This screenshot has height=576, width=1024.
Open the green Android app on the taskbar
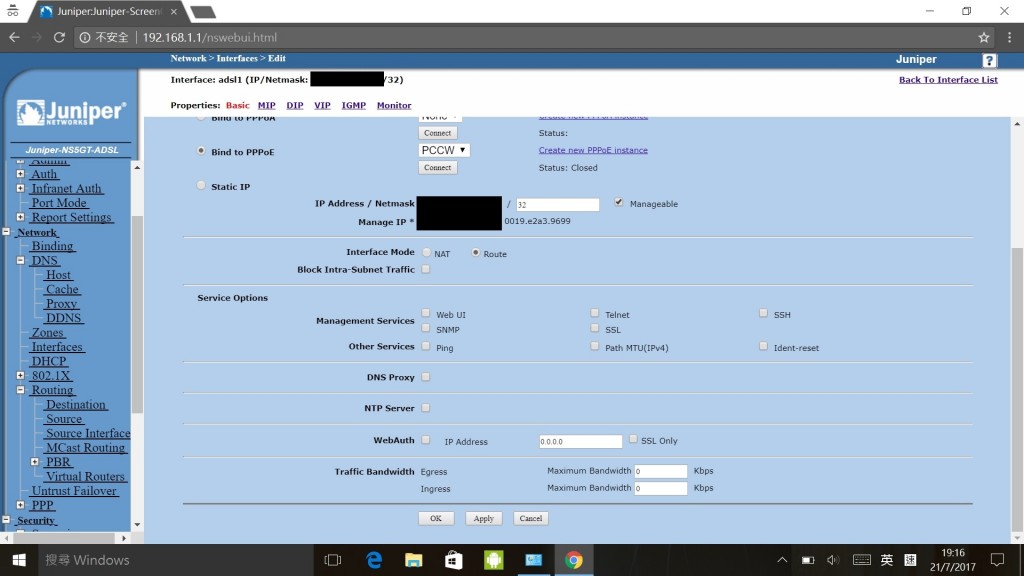pos(494,560)
